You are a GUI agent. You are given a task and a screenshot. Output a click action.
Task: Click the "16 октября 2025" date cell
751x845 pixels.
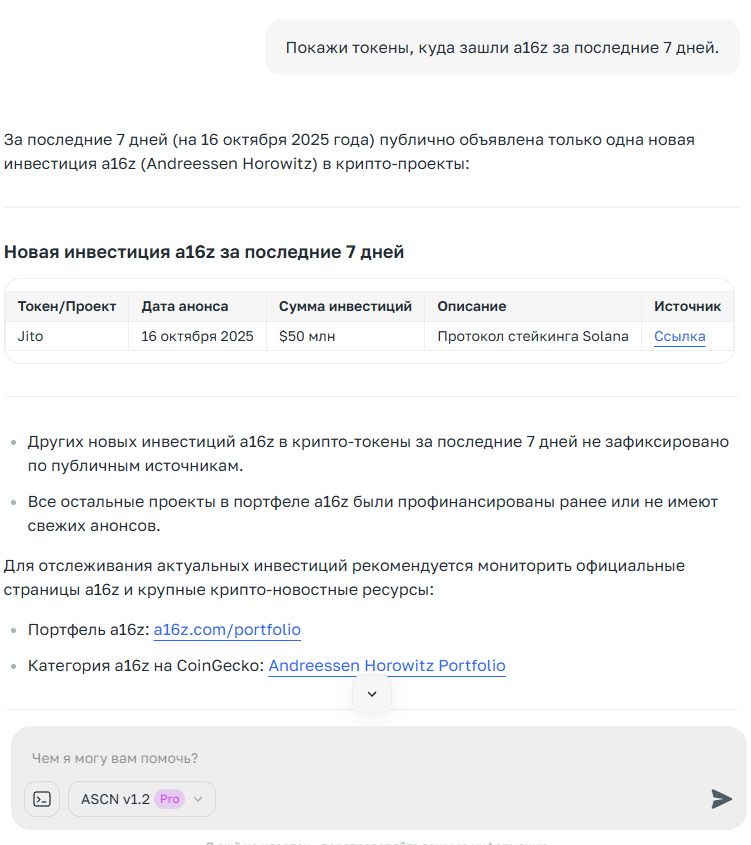pyautogui.click(x=197, y=336)
